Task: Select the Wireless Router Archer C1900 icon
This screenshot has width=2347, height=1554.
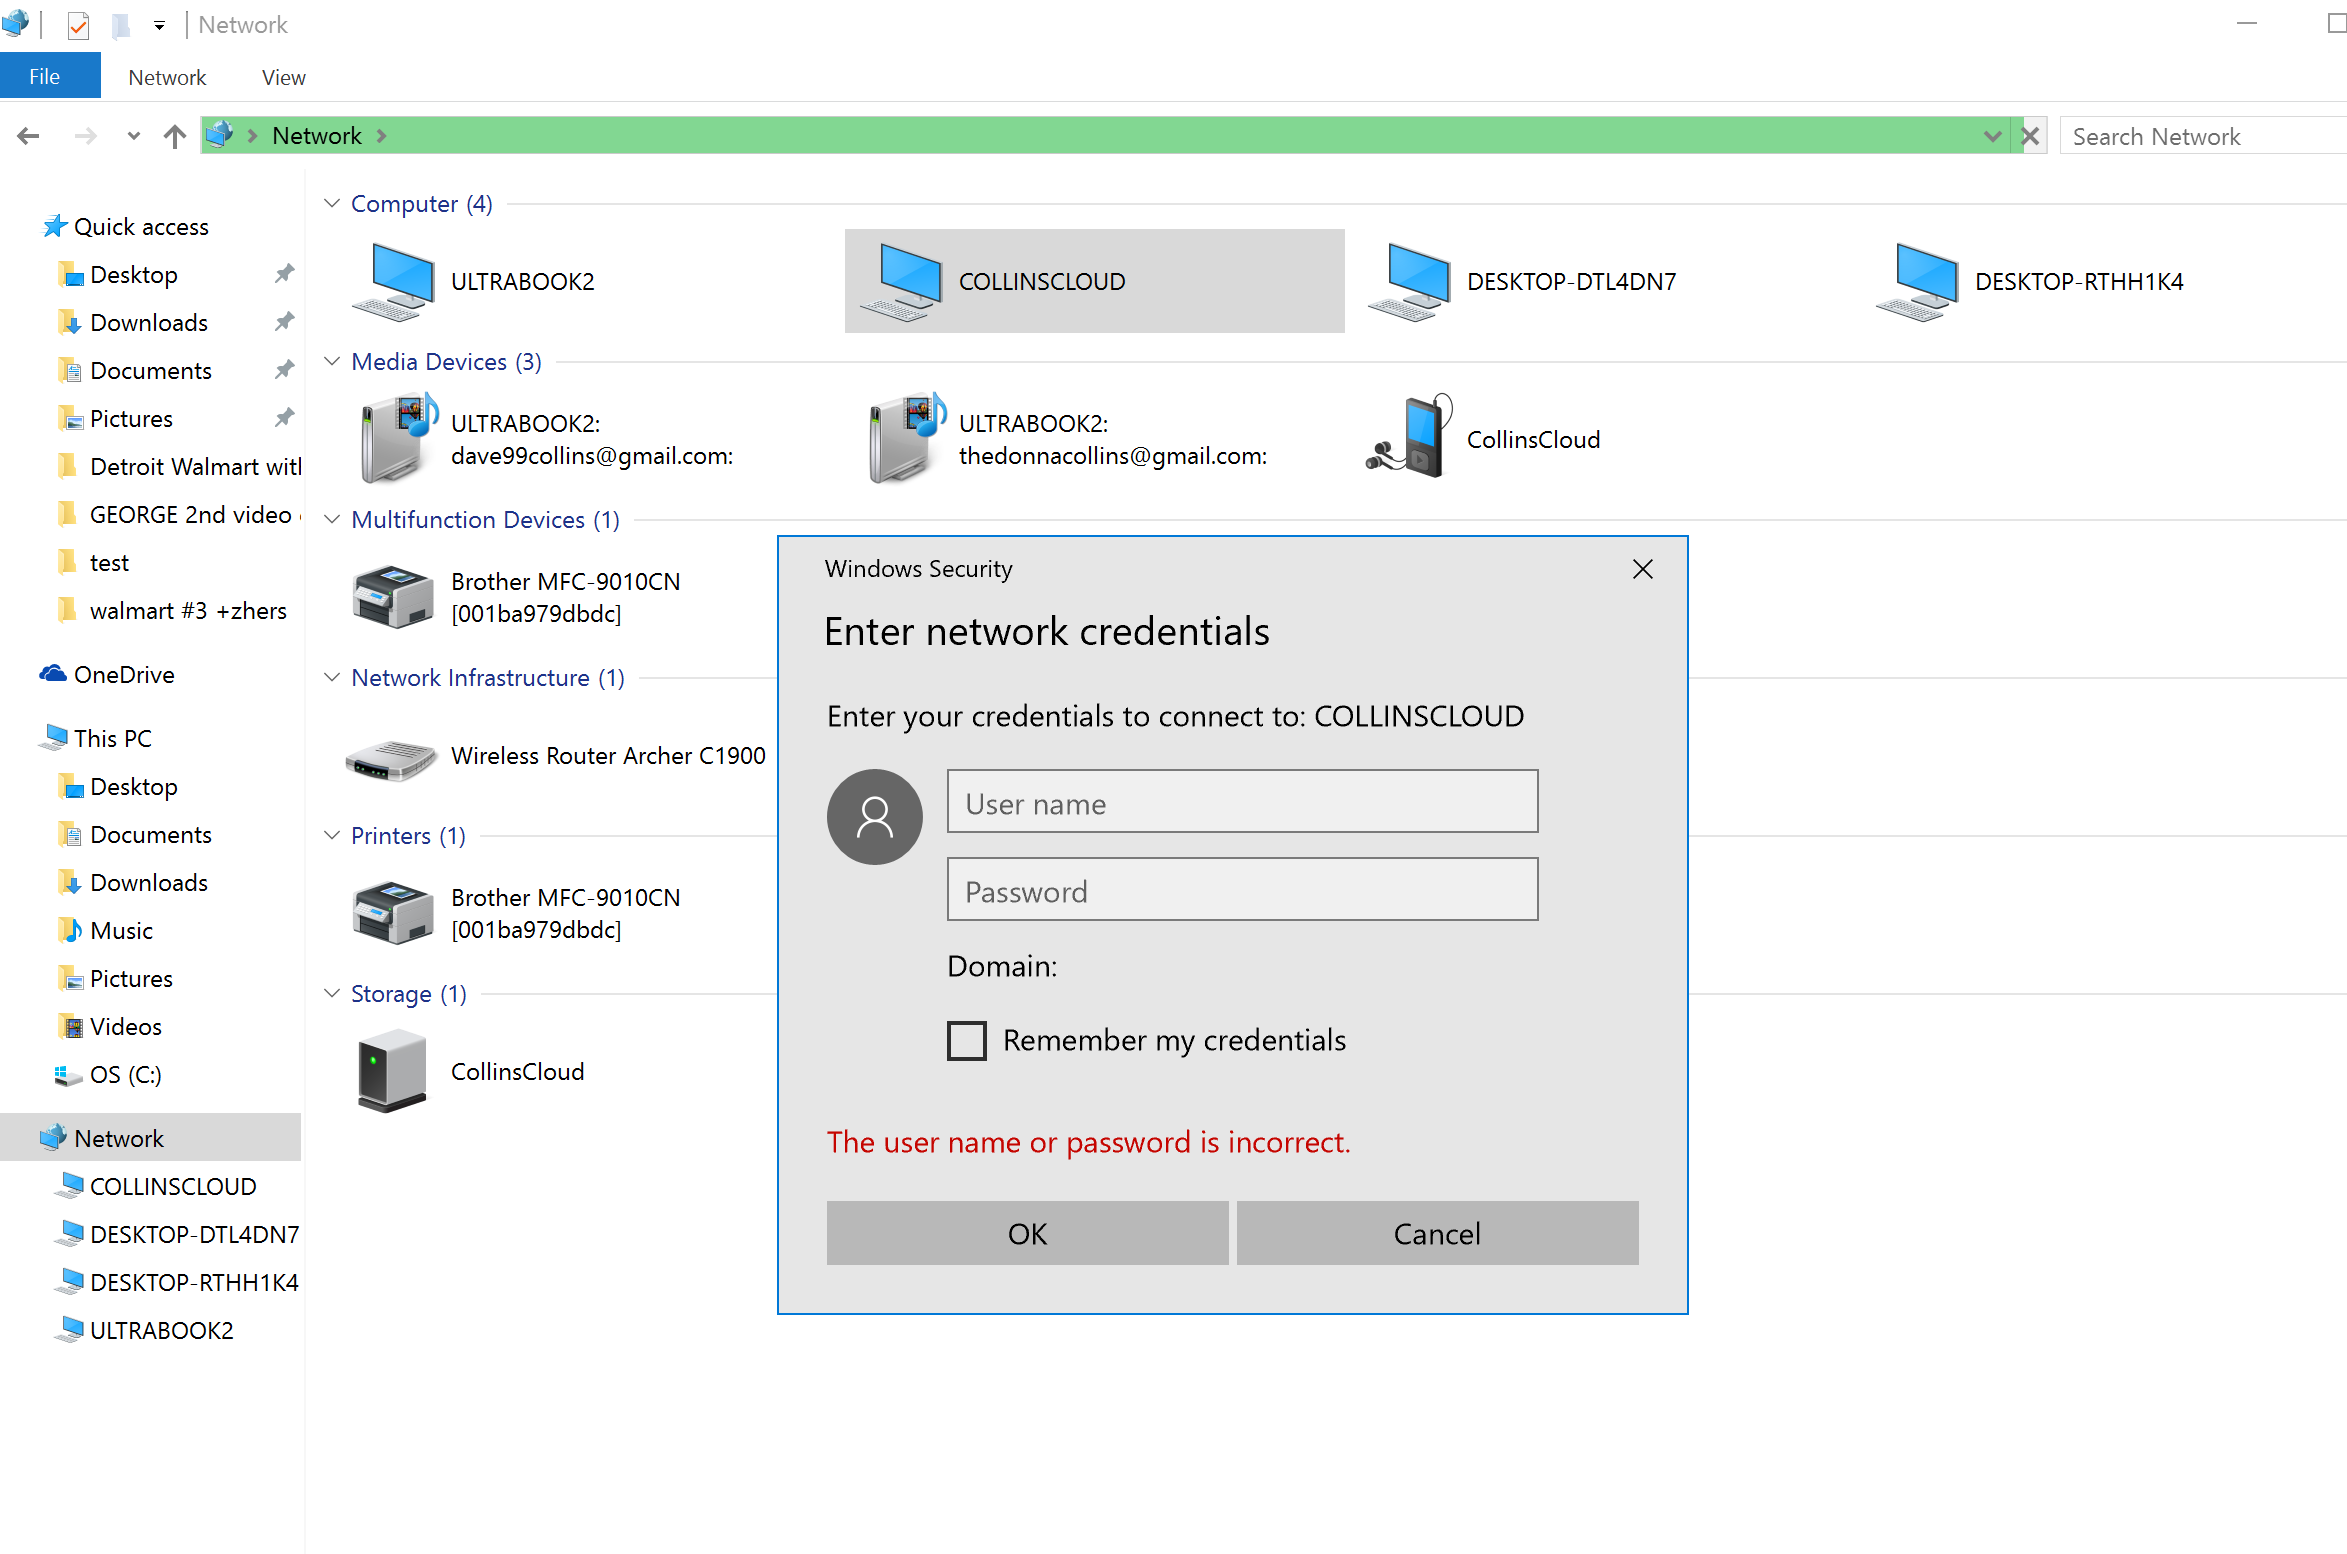Action: 392,759
